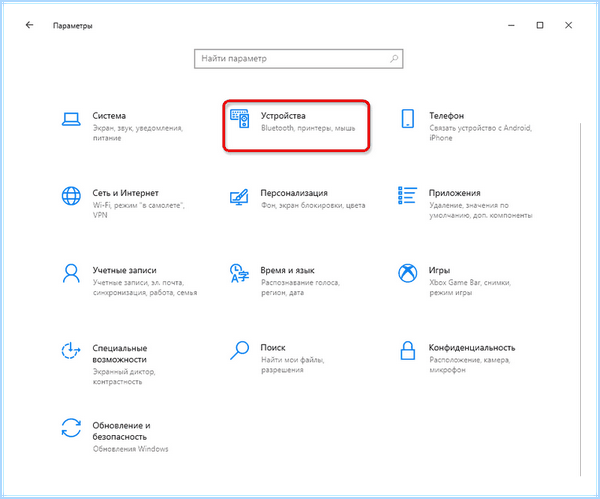Open the Конфиденциальность lock icon
The image size is (600, 499).
pos(408,351)
